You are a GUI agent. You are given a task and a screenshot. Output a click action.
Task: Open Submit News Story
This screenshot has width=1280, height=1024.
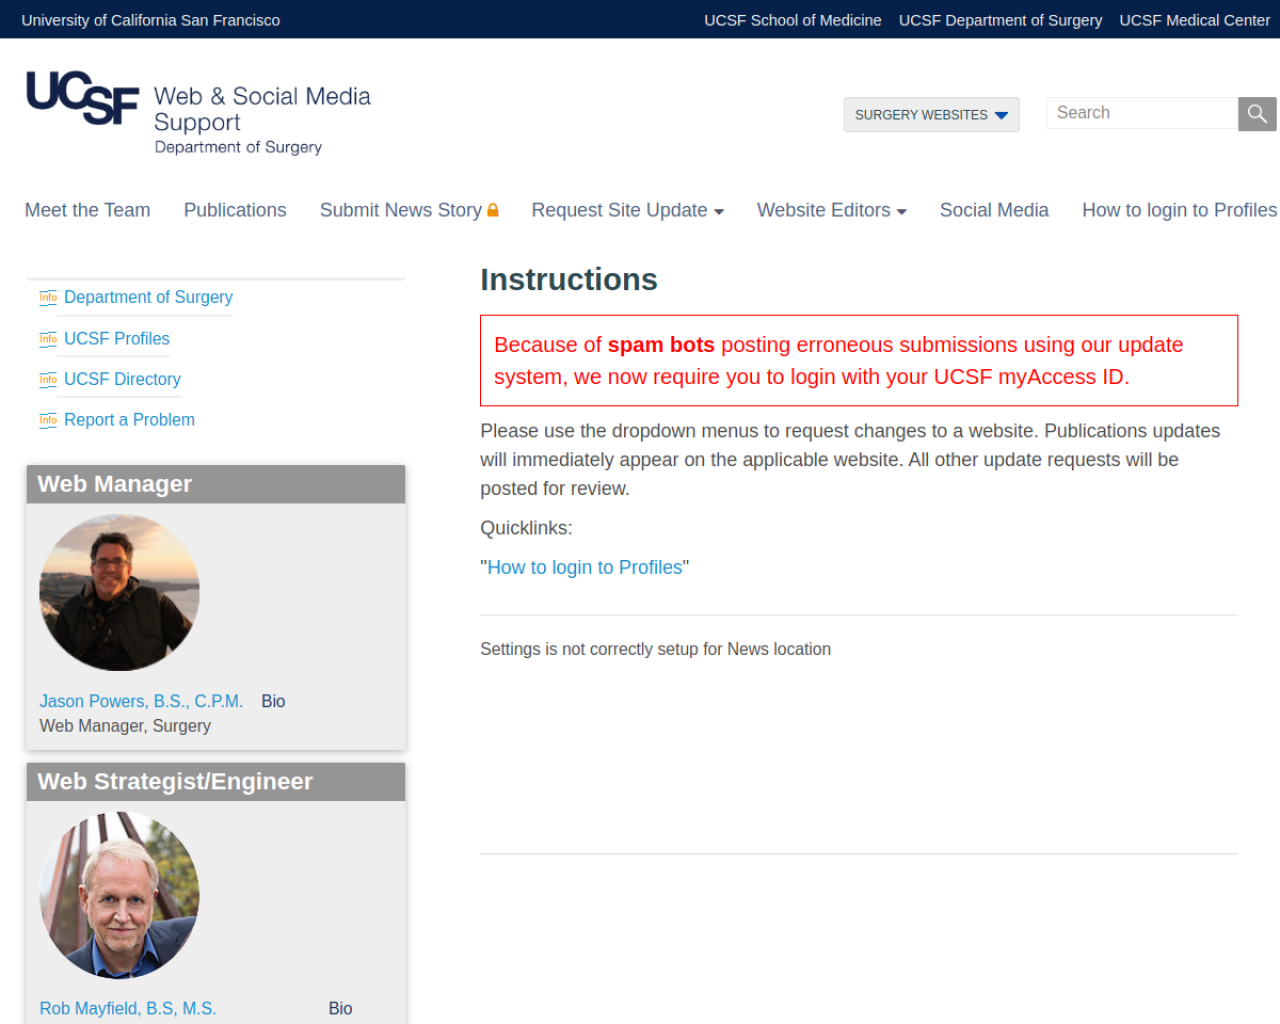401,210
